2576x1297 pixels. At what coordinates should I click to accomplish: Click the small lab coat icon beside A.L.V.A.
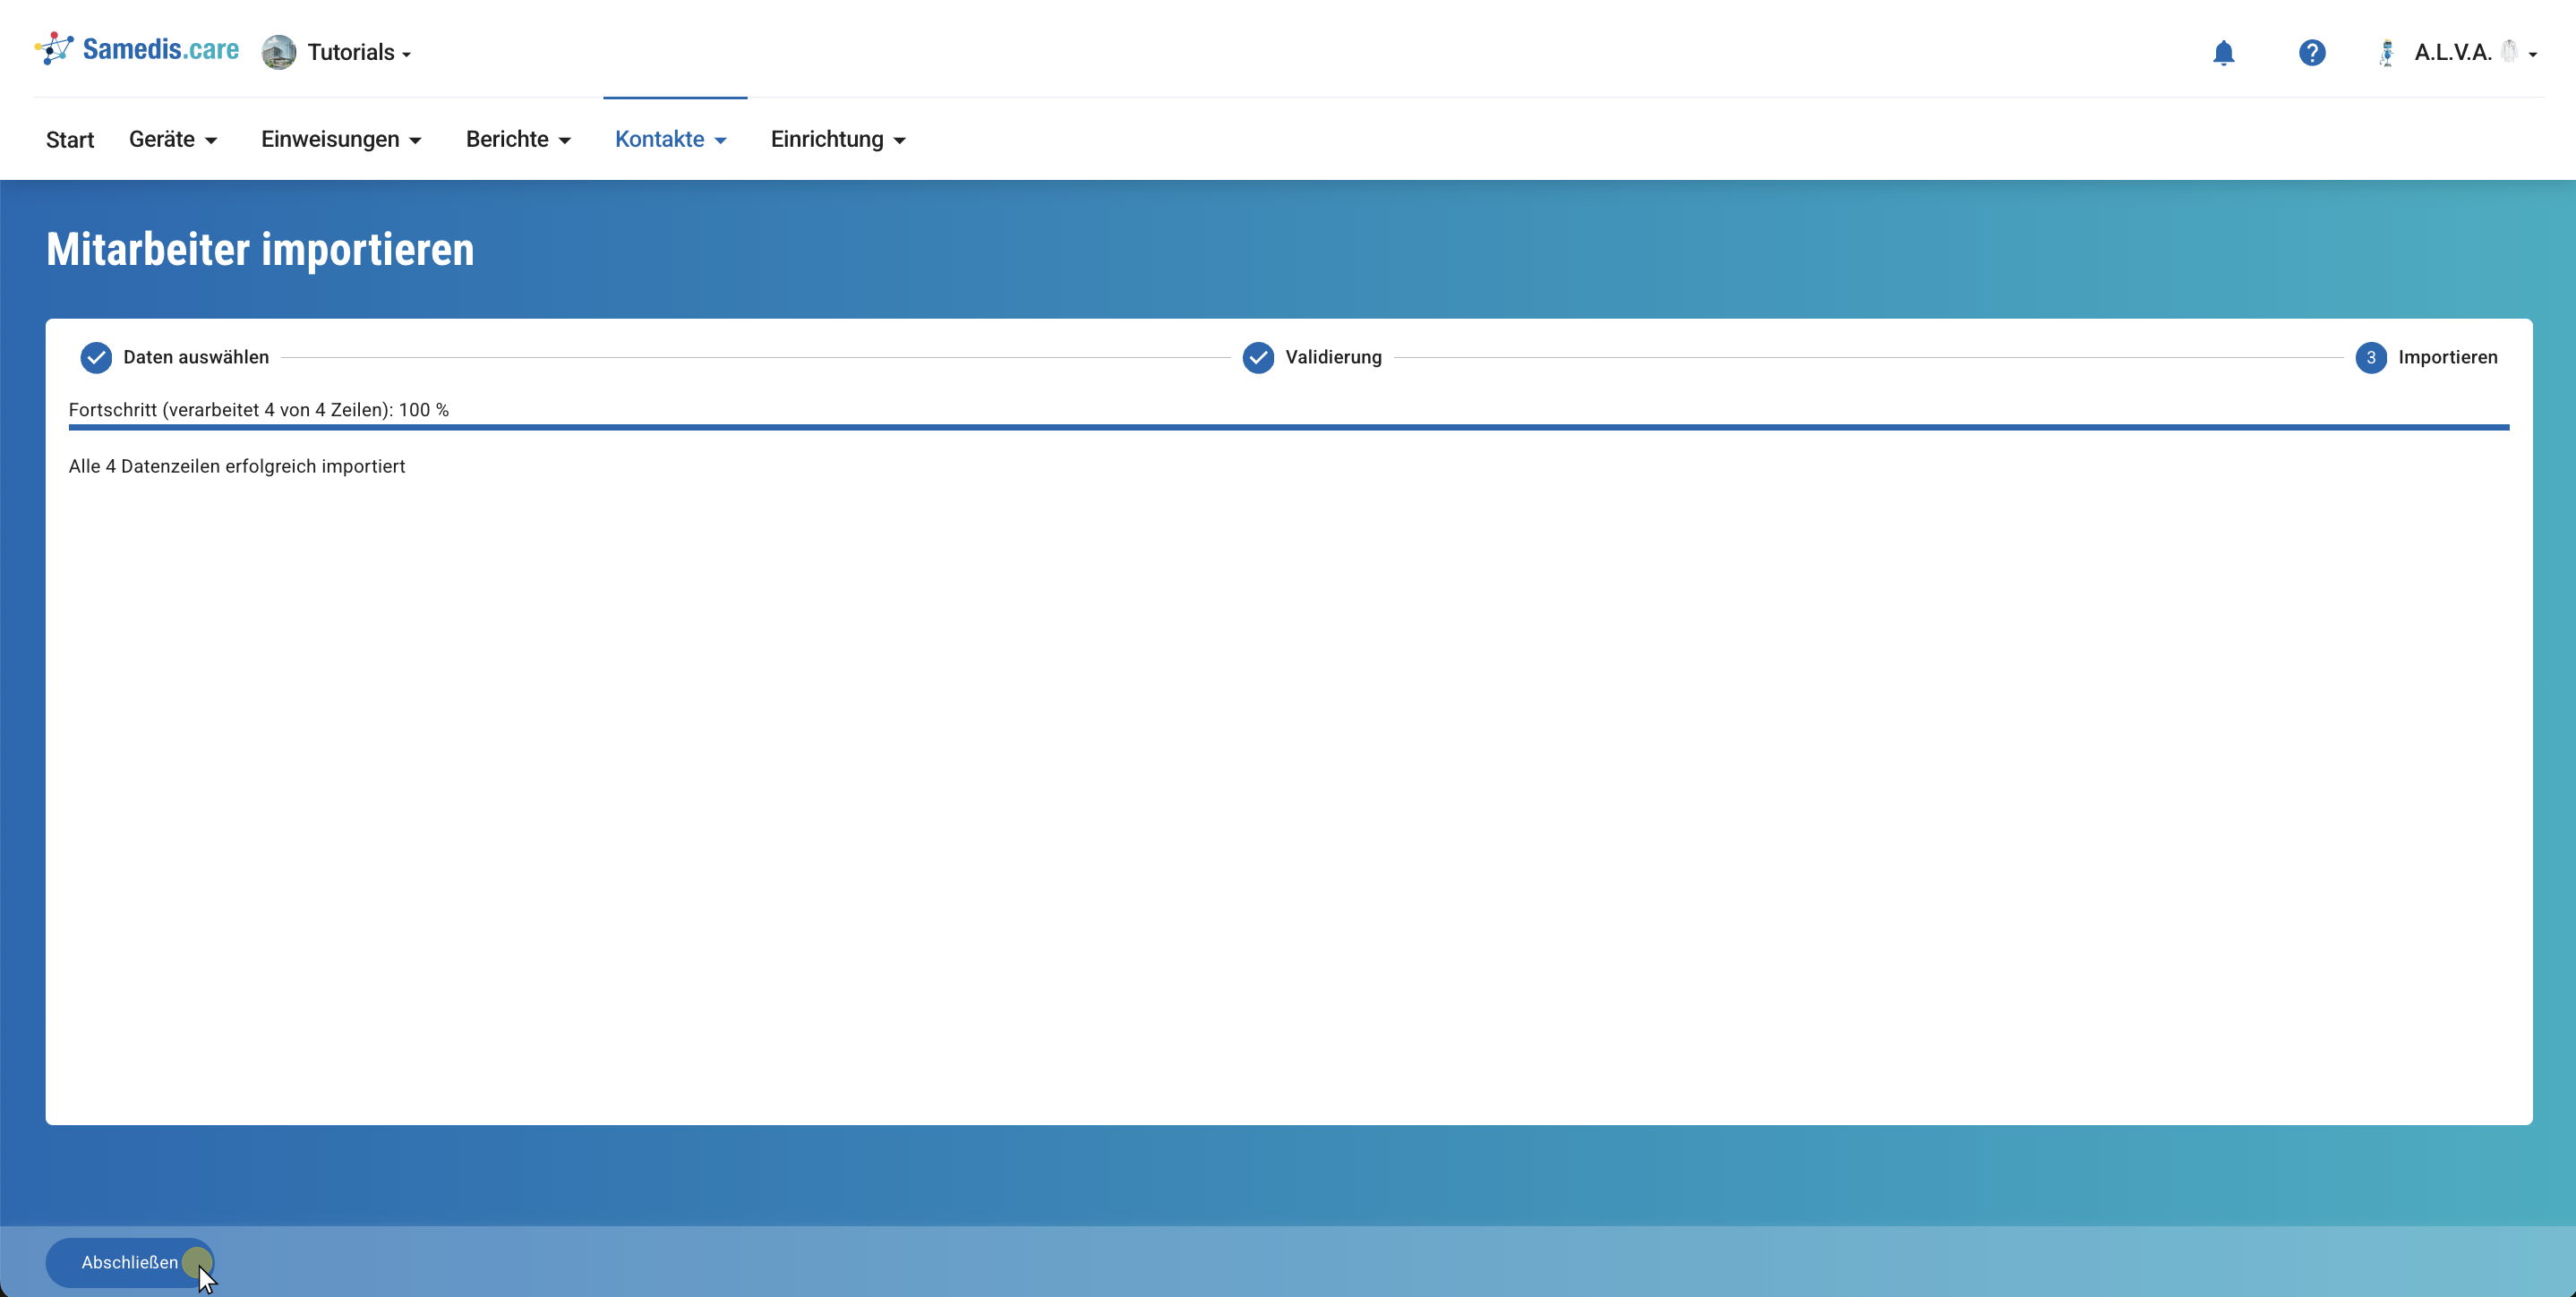(x=2509, y=51)
